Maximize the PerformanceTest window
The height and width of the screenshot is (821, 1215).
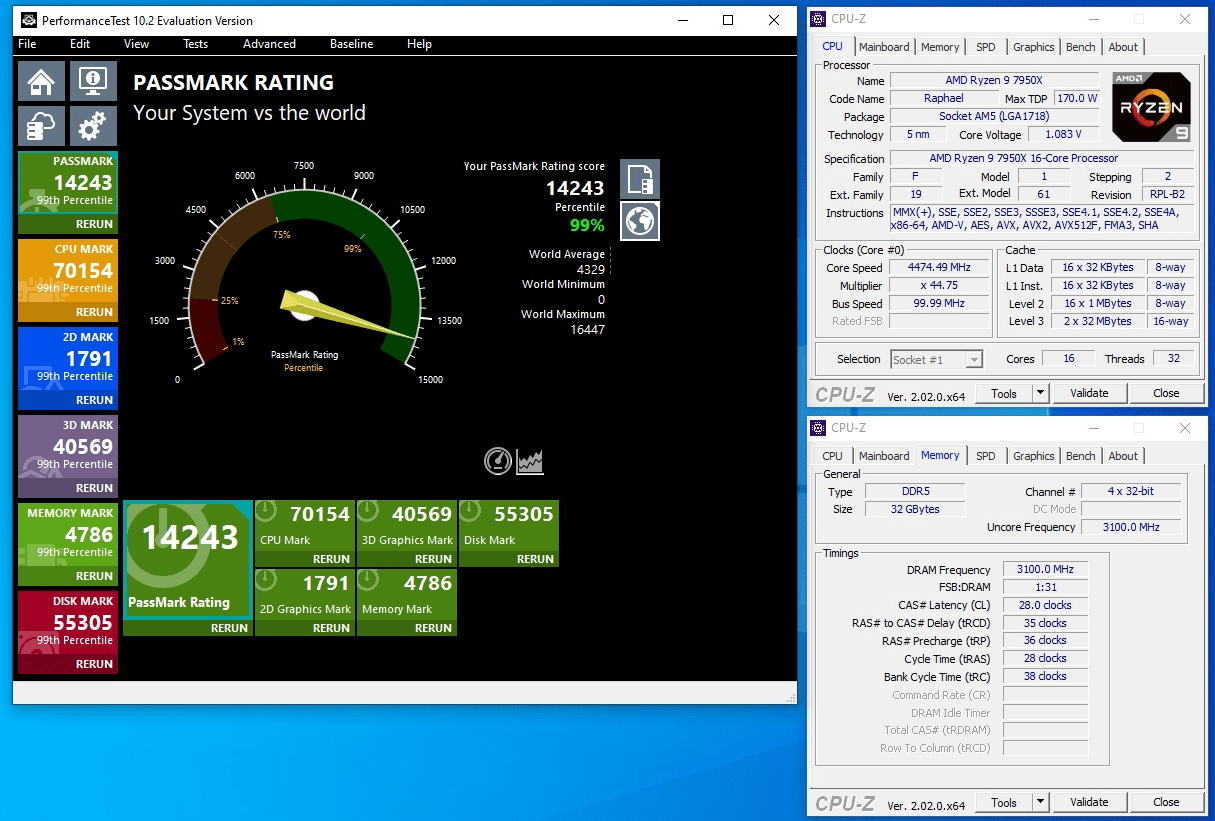728,20
